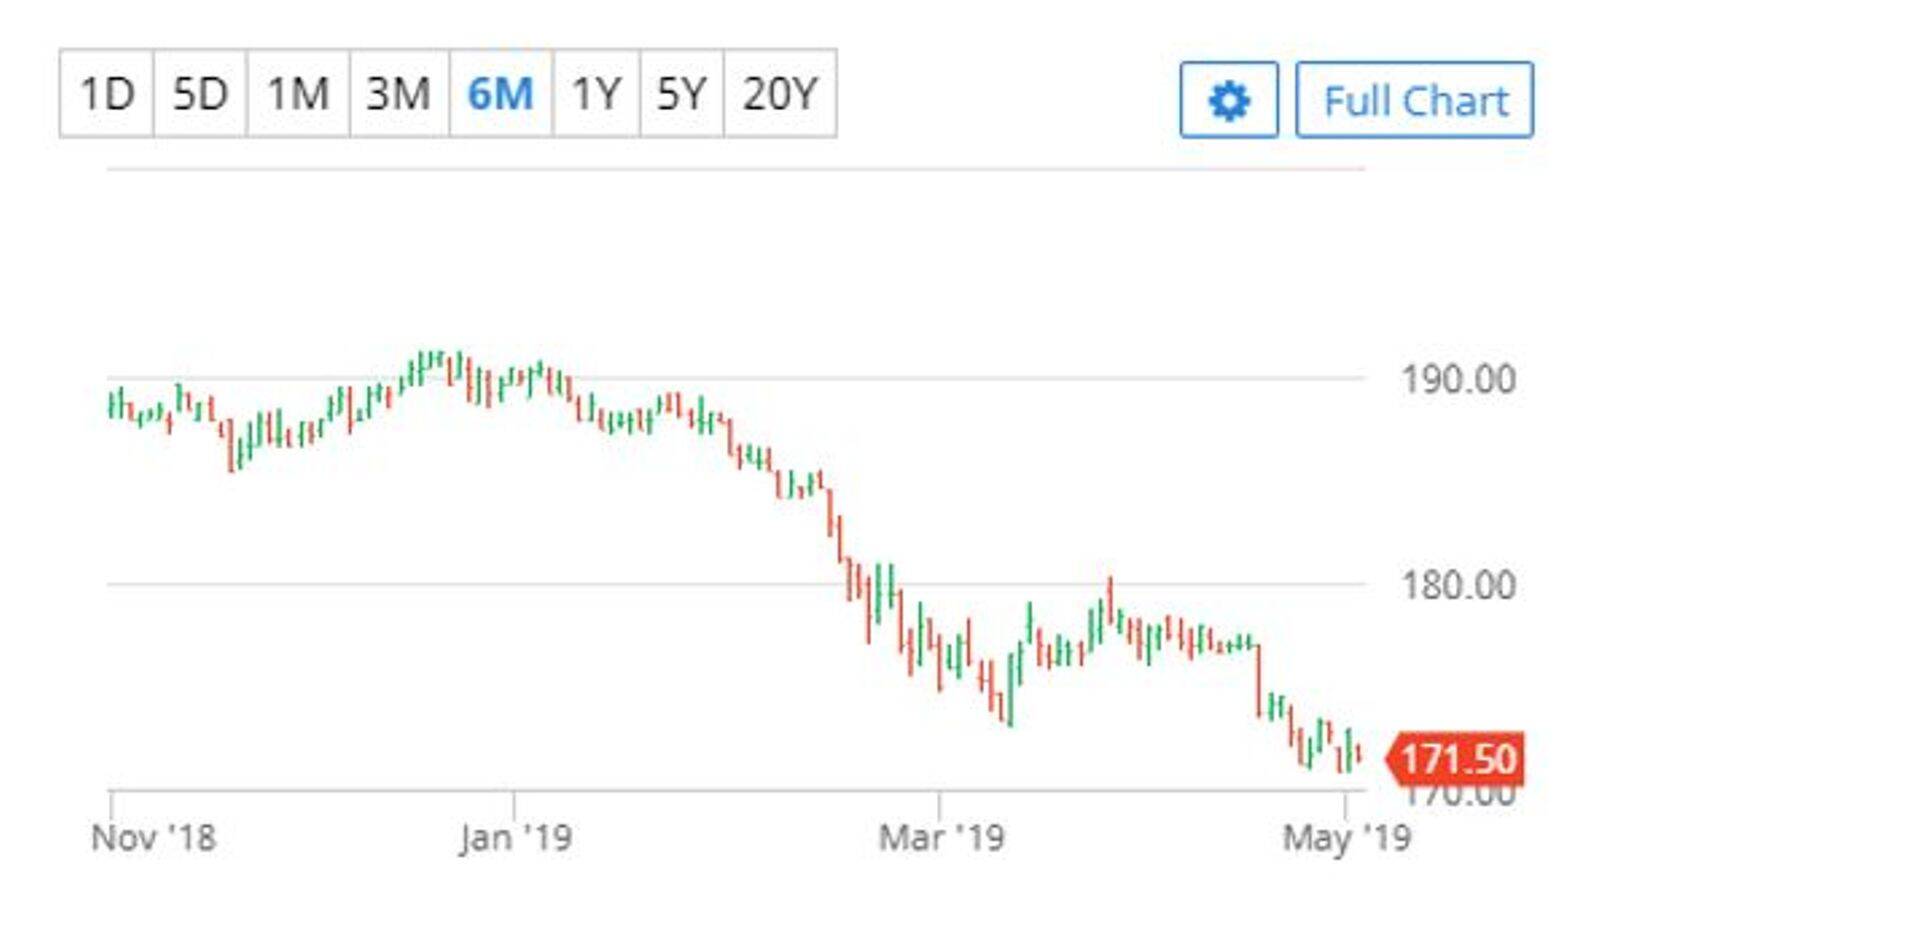
Task: Click the red 171.50 price tag
Action: pos(1458,759)
